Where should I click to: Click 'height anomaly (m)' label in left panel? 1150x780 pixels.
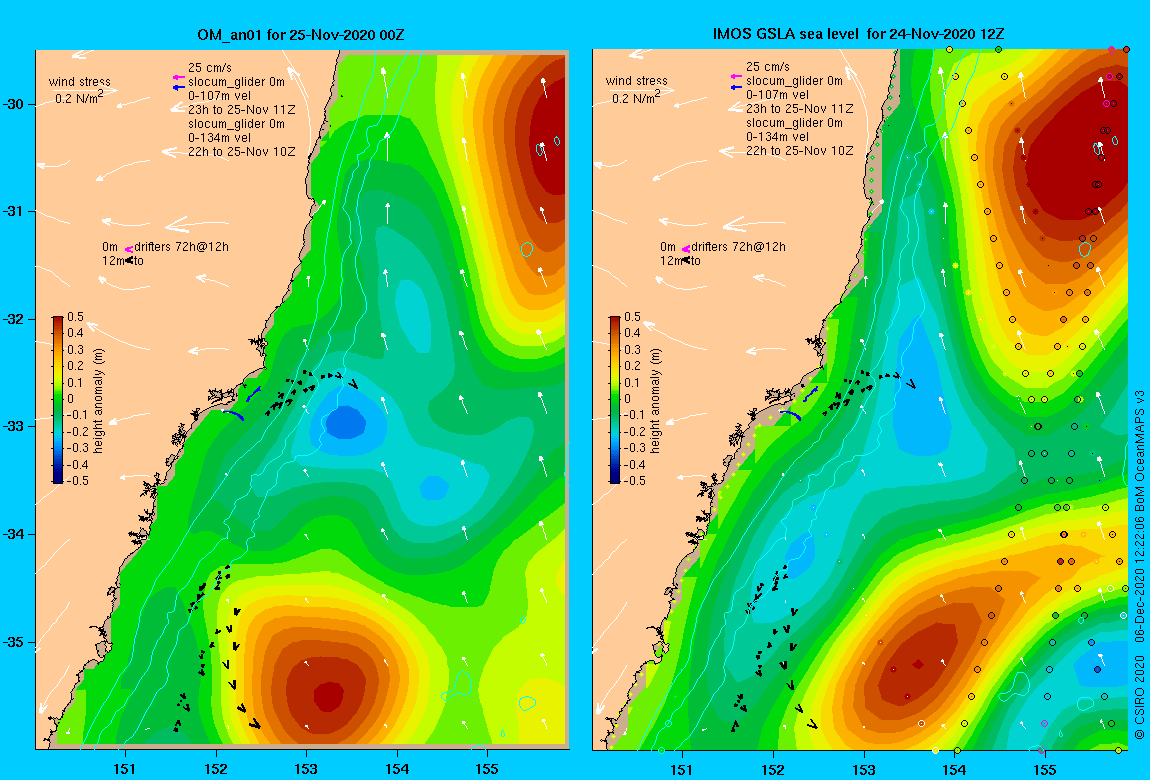(x=98, y=400)
